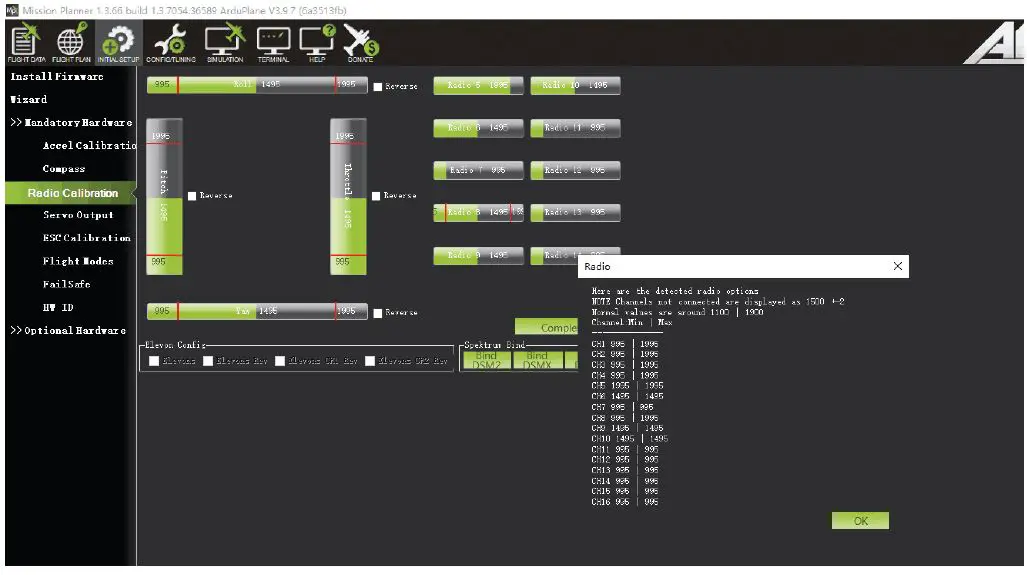1033x575 pixels.
Task: Open the Wizard page
Action: [x=28, y=99]
